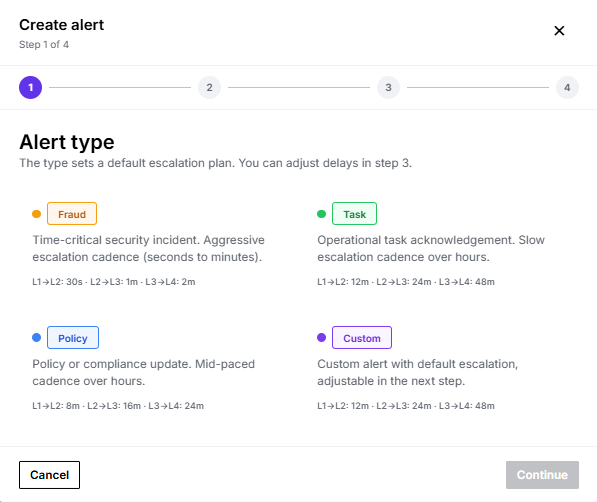Go to step 1 circle
The height and width of the screenshot is (502, 597).
30,88
